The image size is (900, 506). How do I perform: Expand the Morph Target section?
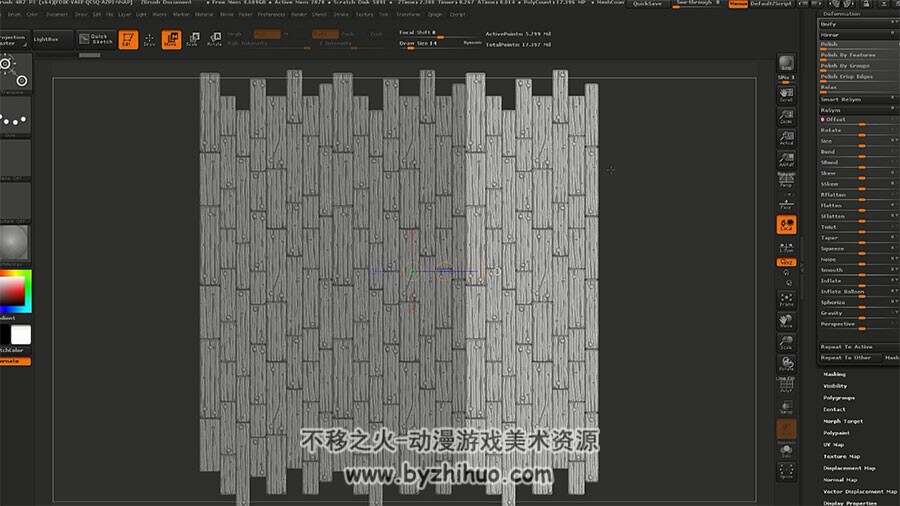coord(843,421)
